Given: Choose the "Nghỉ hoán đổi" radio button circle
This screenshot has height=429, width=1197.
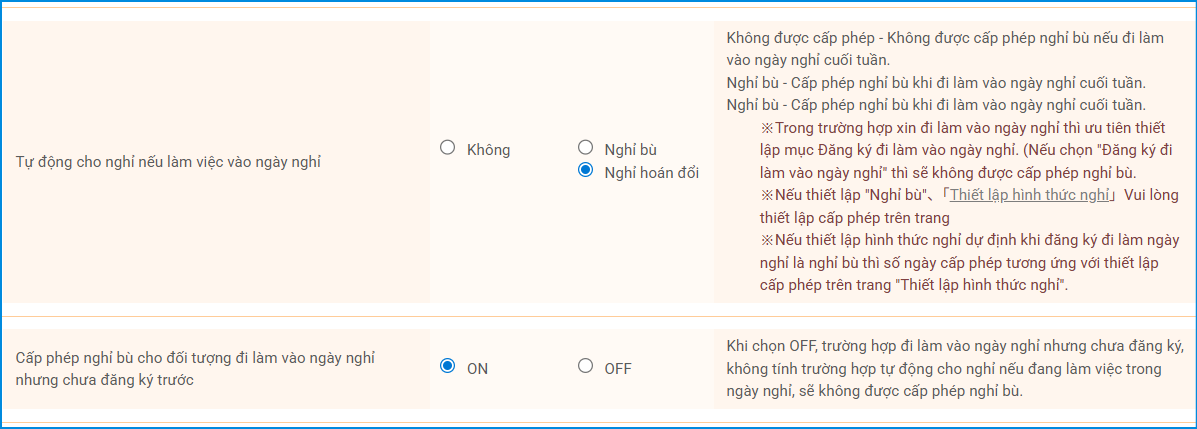Looking at the screenshot, I should [x=586, y=171].
